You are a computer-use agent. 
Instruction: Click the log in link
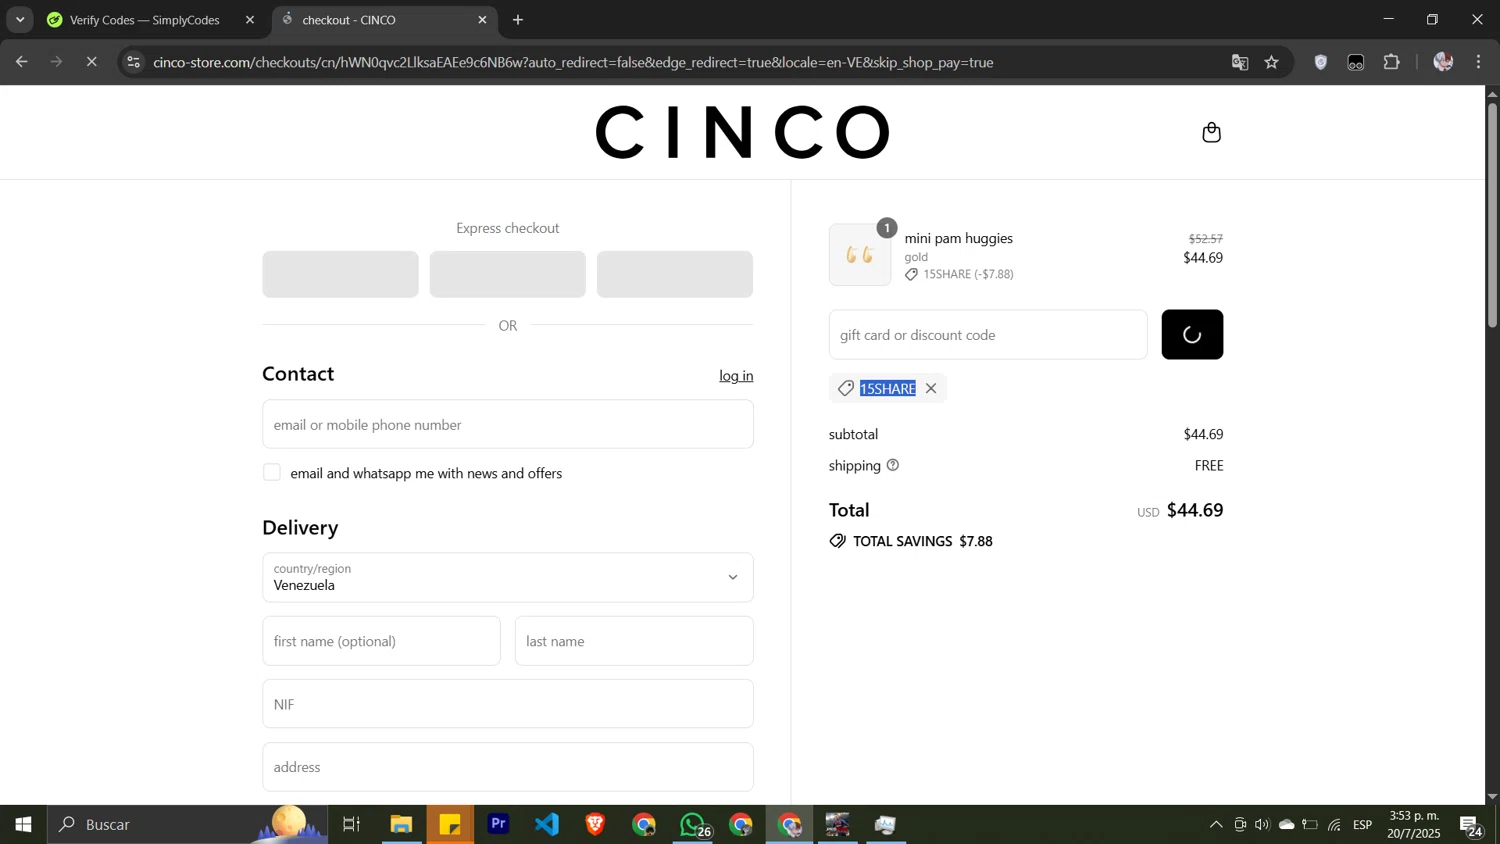click(x=736, y=376)
